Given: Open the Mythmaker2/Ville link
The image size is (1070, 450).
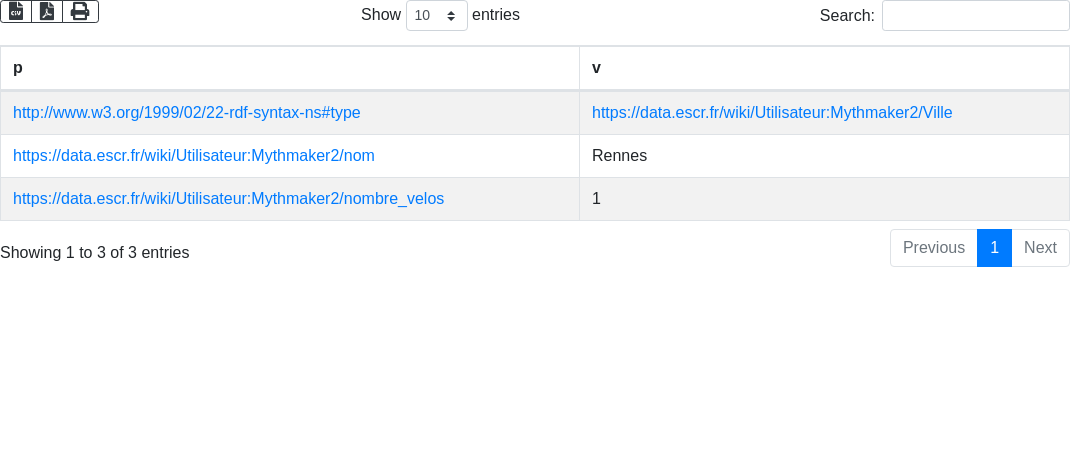Looking at the screenshot, I should (x=772, y=113).
